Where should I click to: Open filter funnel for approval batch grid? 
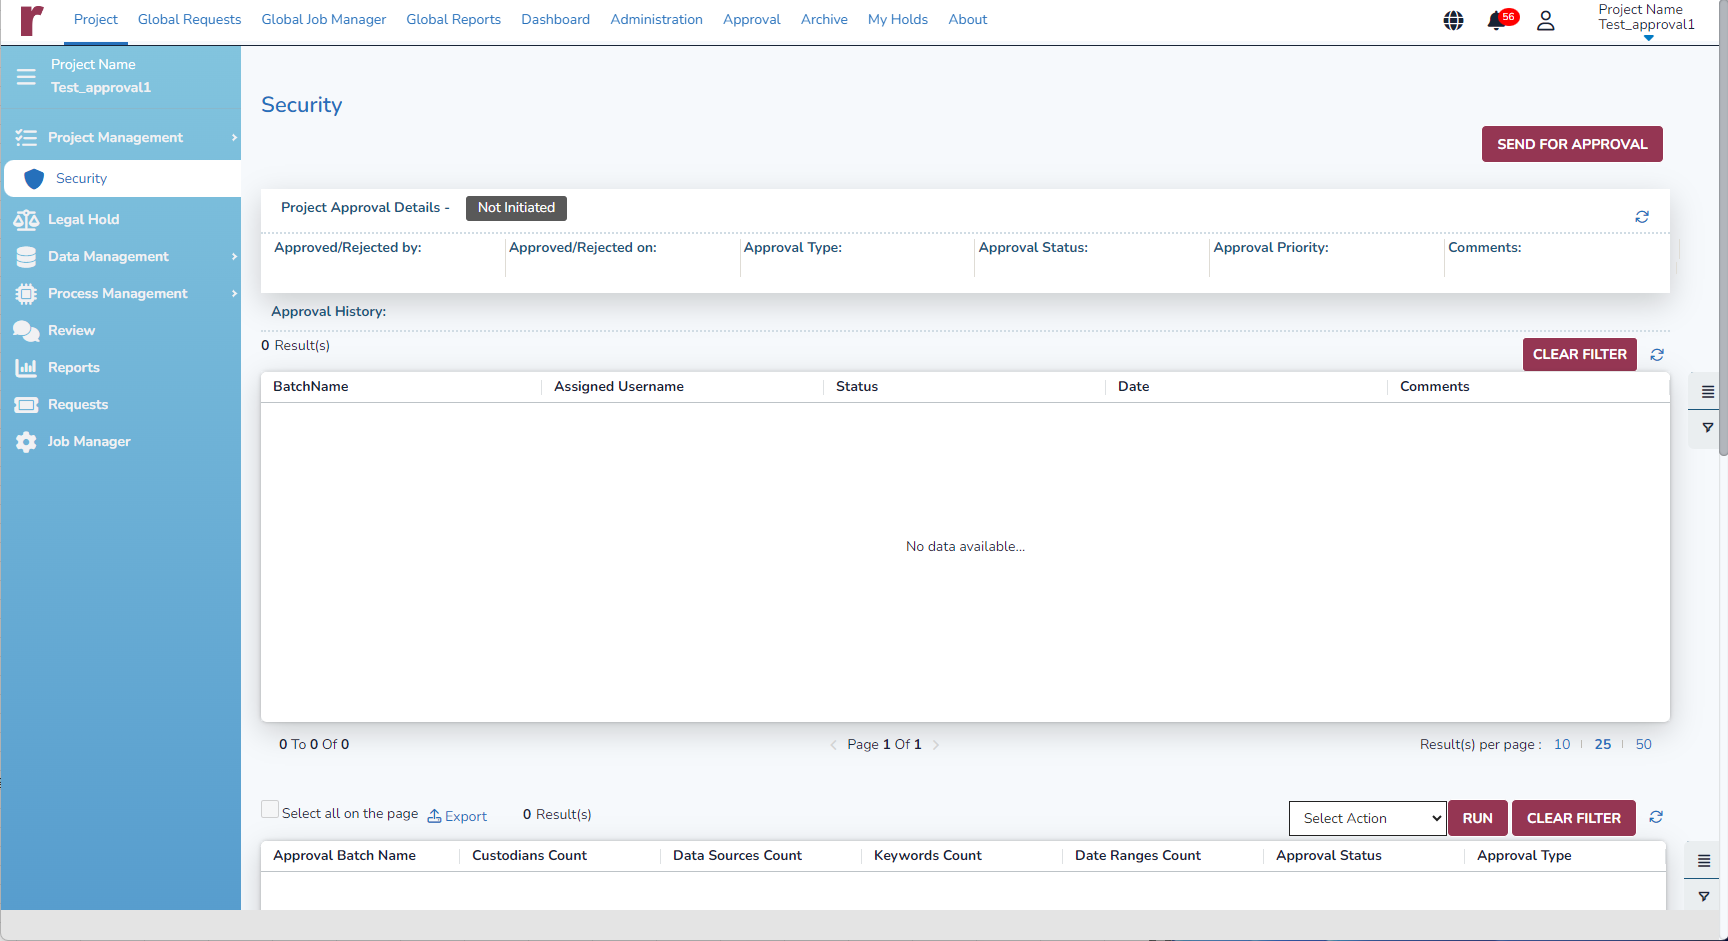click(1704, 897)
